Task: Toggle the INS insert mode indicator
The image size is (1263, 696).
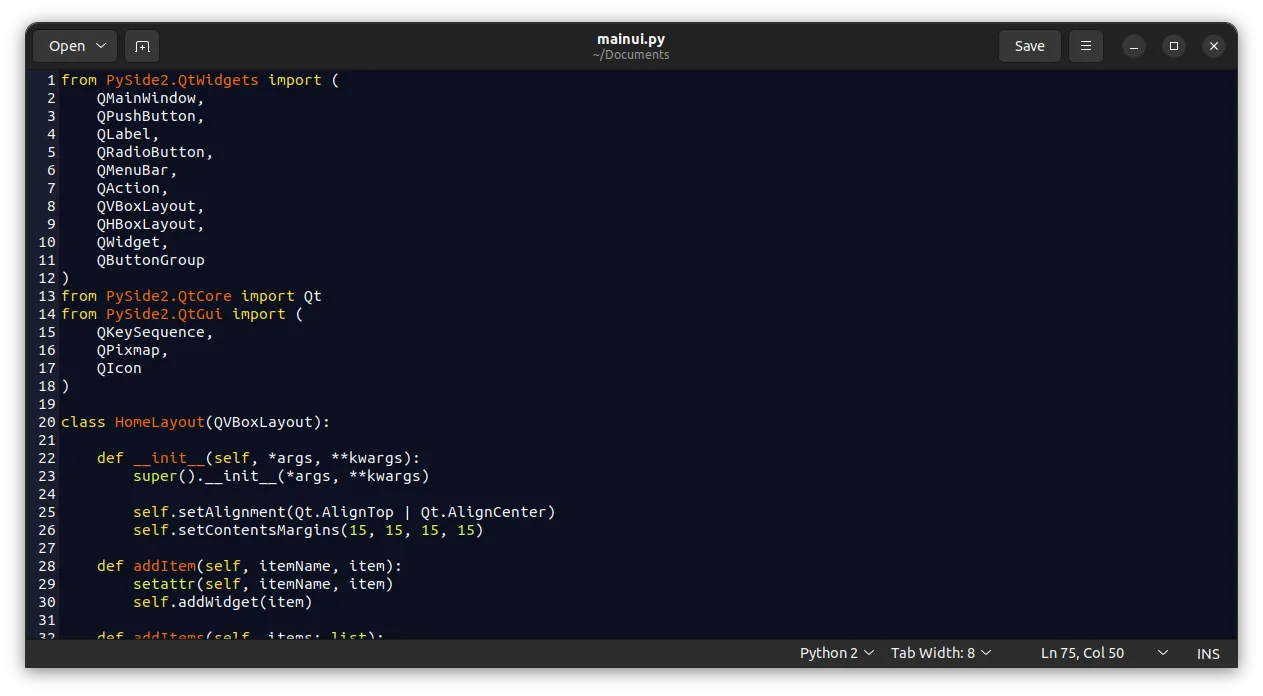Action: [1208, 653]
